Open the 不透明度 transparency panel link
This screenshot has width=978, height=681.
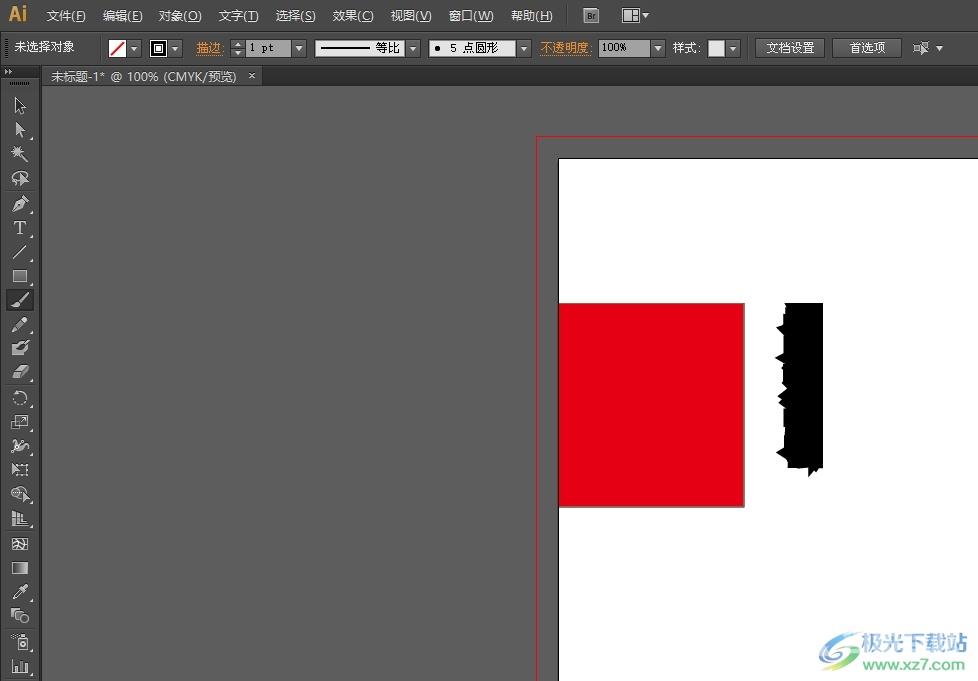pyautogui.click(x=566, y=48)
